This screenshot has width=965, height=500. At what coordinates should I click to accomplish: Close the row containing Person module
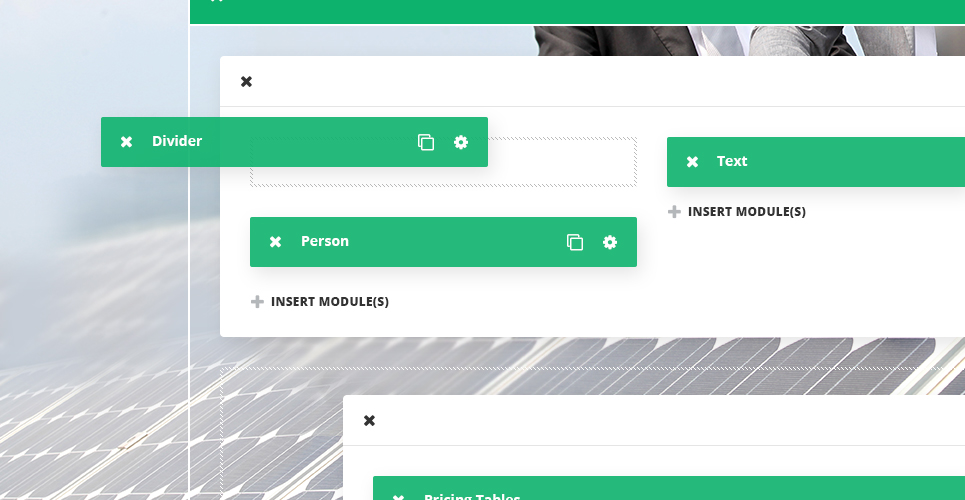point(246,81)
